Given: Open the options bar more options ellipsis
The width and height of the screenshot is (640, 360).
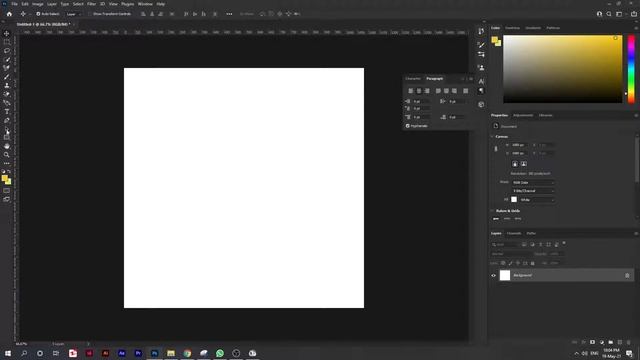Looking at the screenshot, I should click(x=229, y=14).
